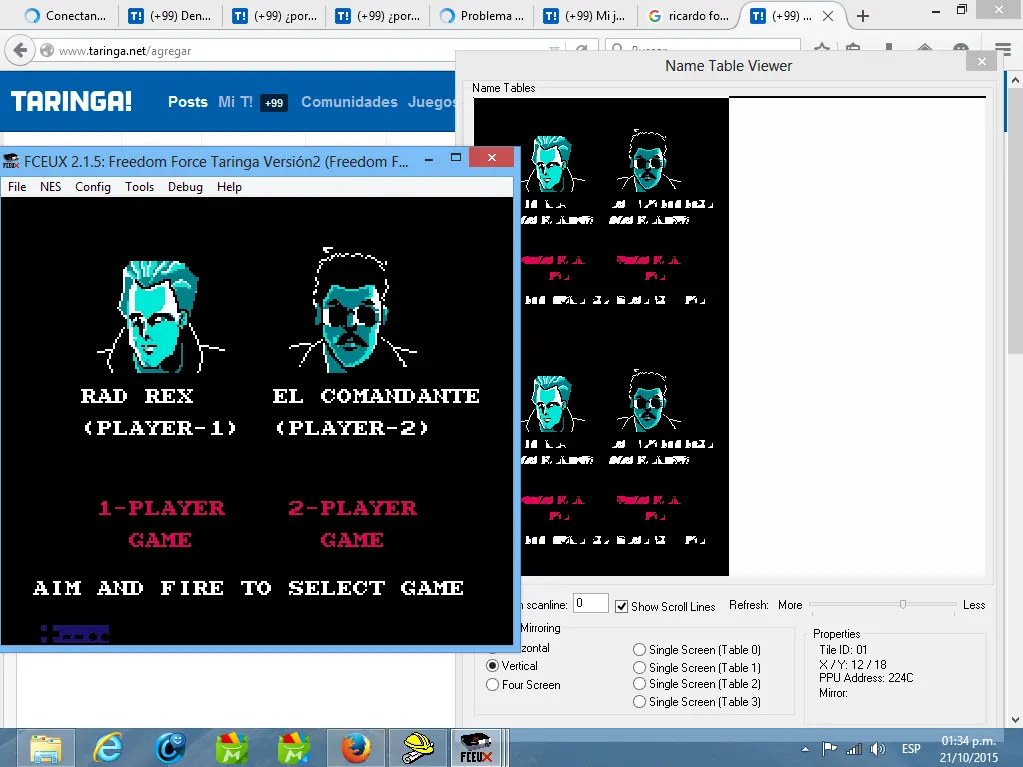The height and width of the screenshot is (767, 1023).
Task: Go back with the browser back arrow
Action: pos(20,50)
